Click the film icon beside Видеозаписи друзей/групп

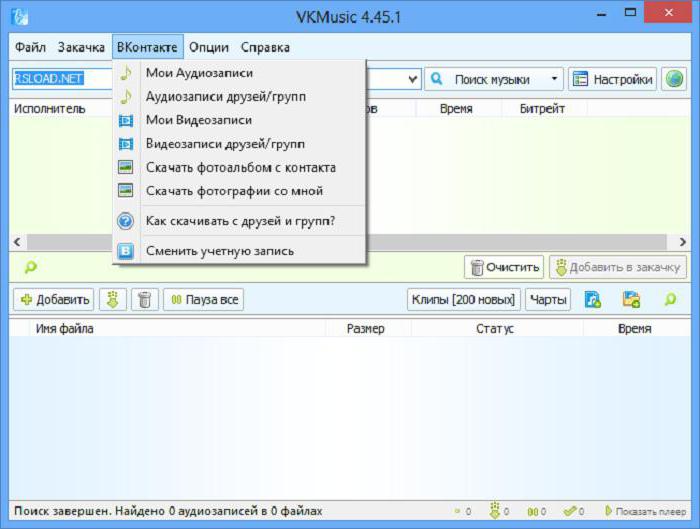tap(126, 144)
